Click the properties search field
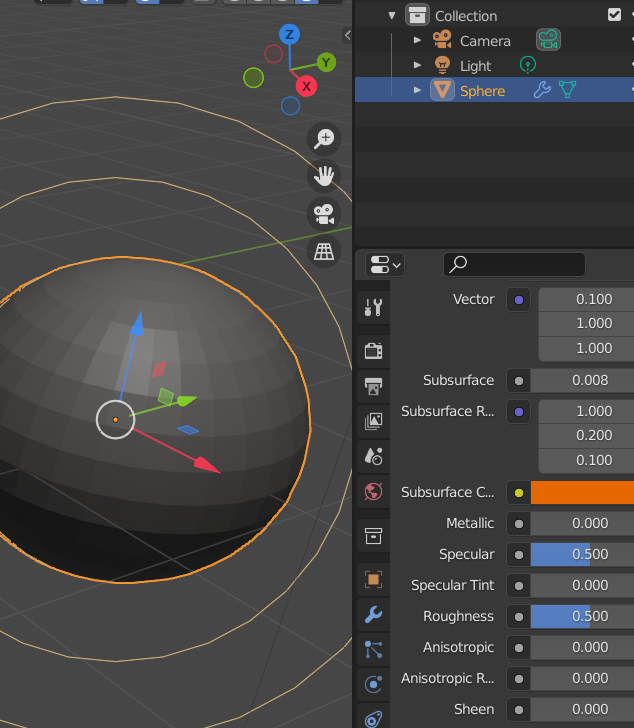Image resolution: width=634 pixels, height=728 pixels. pos(515,265)
